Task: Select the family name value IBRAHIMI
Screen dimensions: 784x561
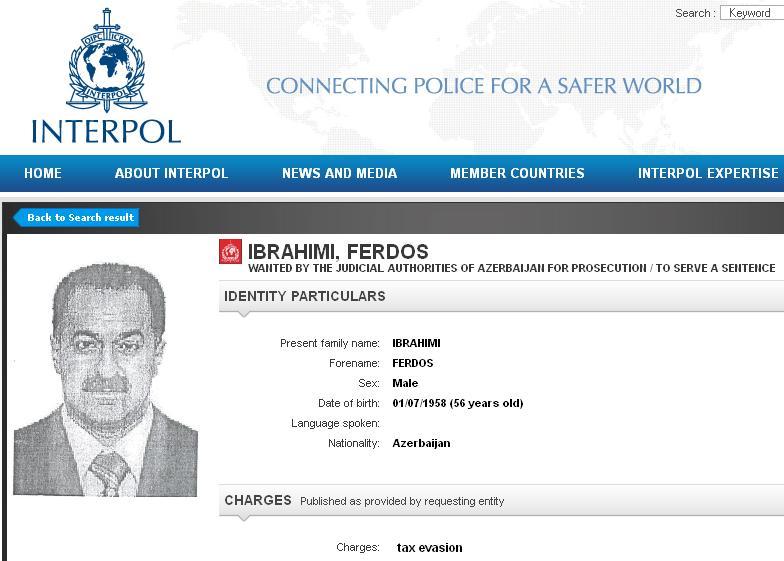Action: pyautogui.click(x=416, y=343)
